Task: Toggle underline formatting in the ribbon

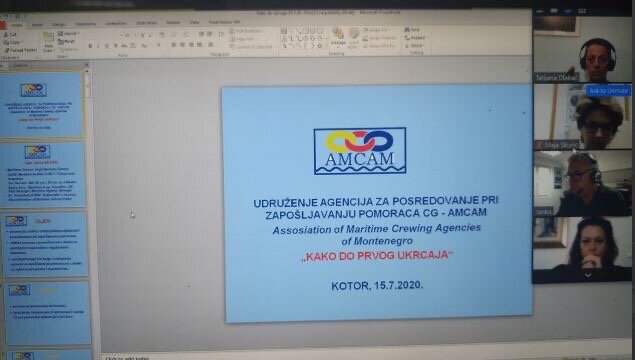Action: tap(107, 46)
